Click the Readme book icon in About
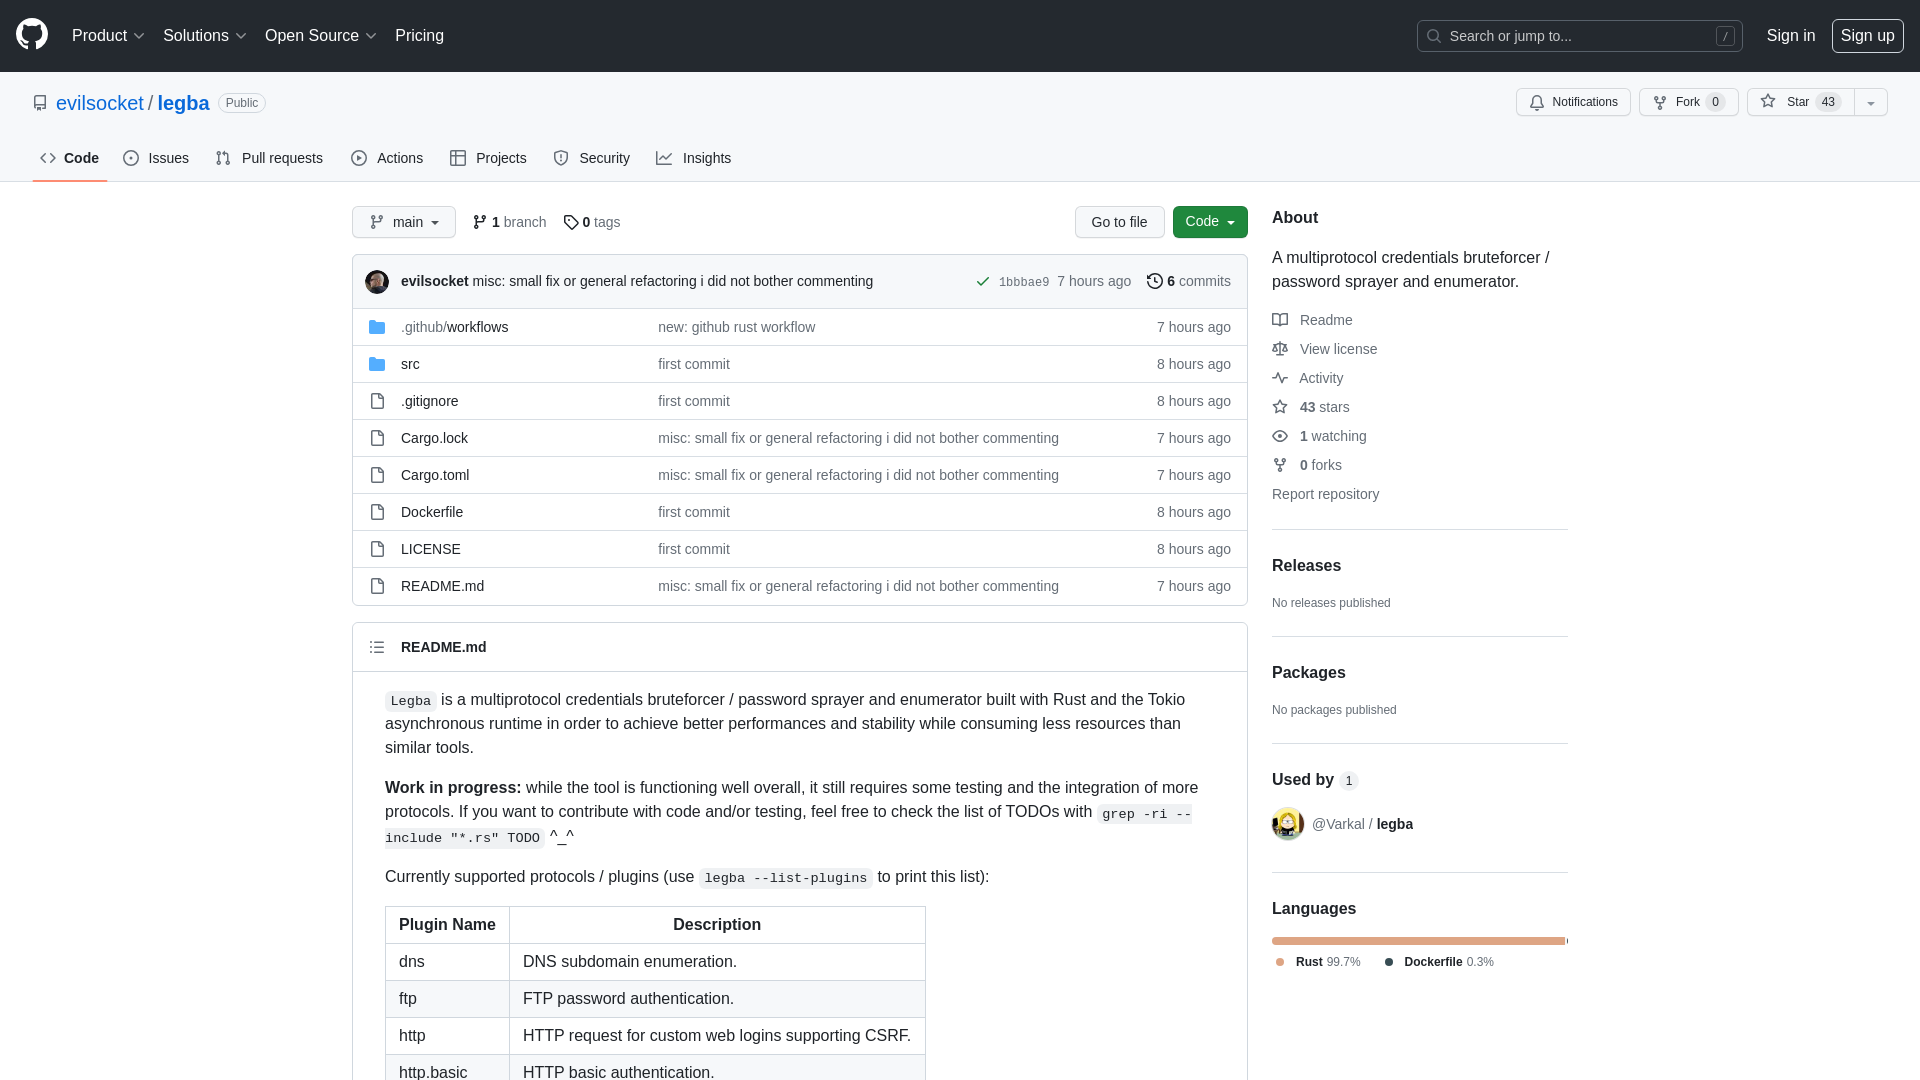The height and width of the screenshot is (1080, 1920). tap(1280, 320)
